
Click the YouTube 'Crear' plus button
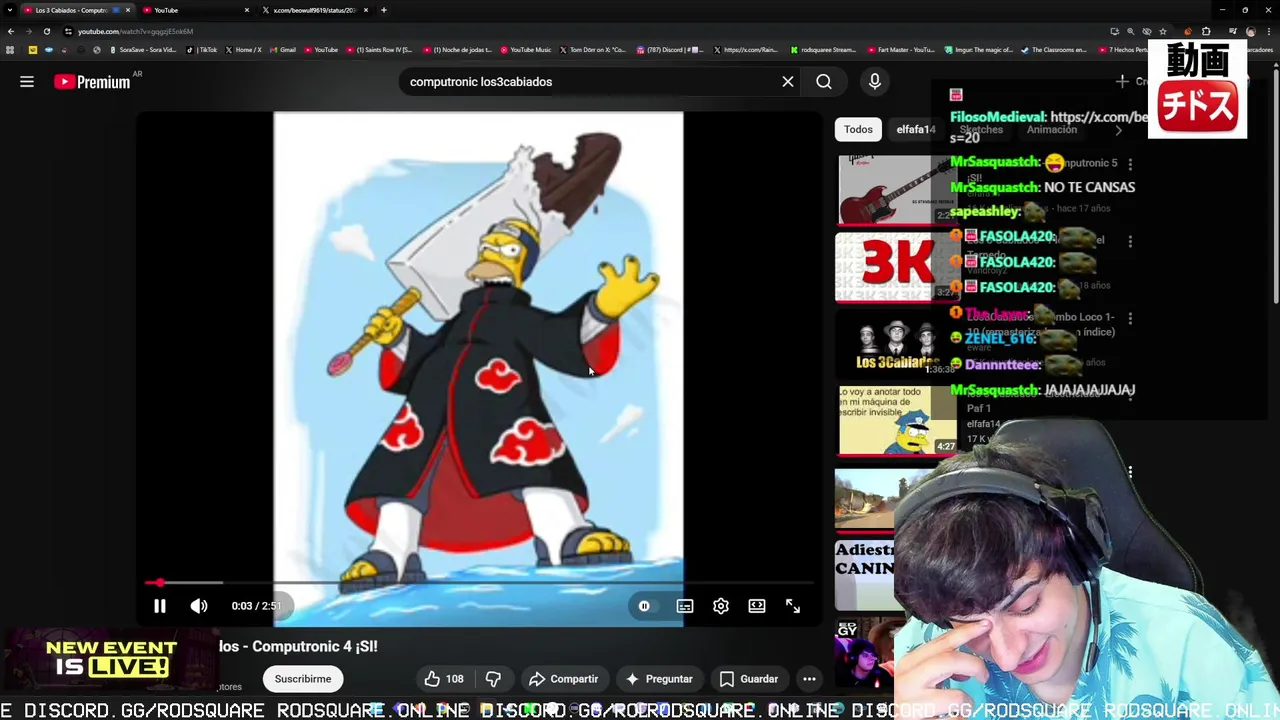[1132, 82]
